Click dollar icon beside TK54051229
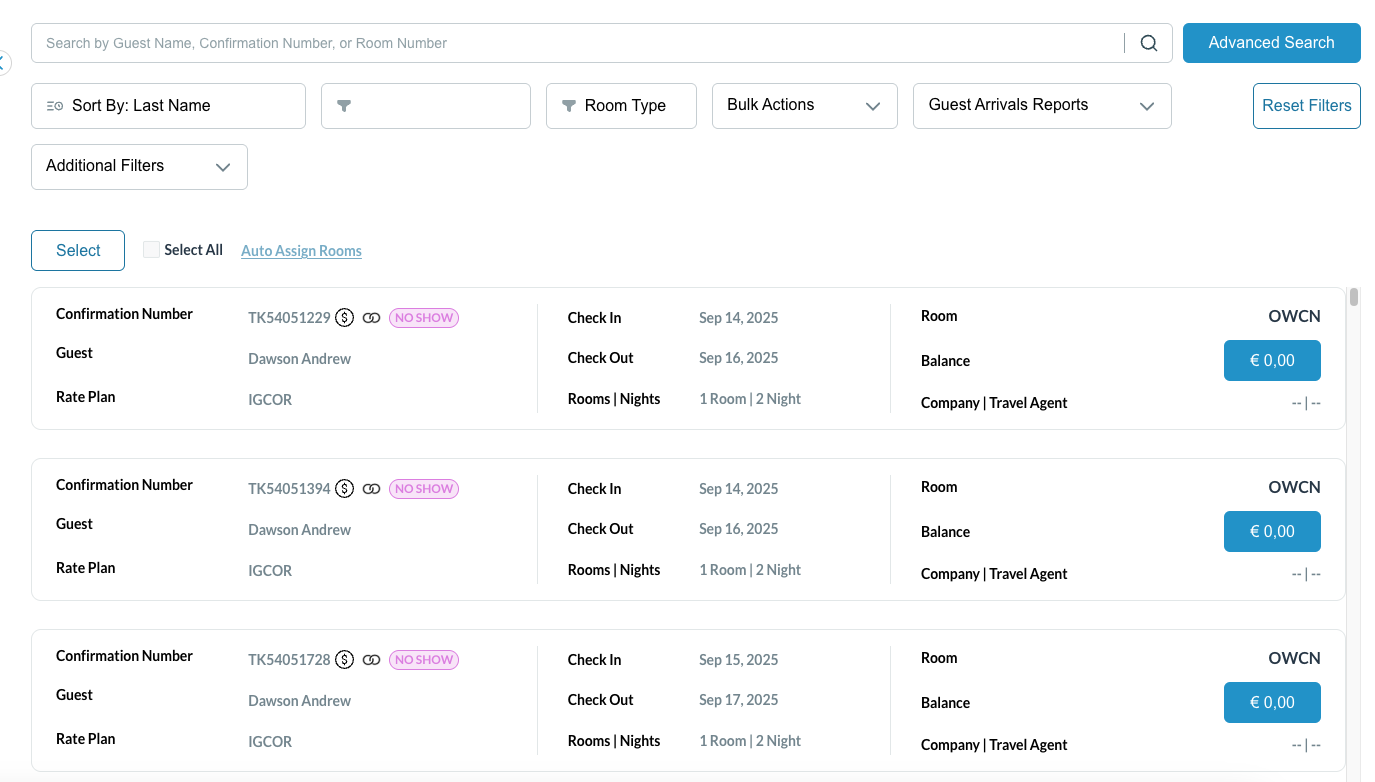1375x782 pixels. click(345, 318)
